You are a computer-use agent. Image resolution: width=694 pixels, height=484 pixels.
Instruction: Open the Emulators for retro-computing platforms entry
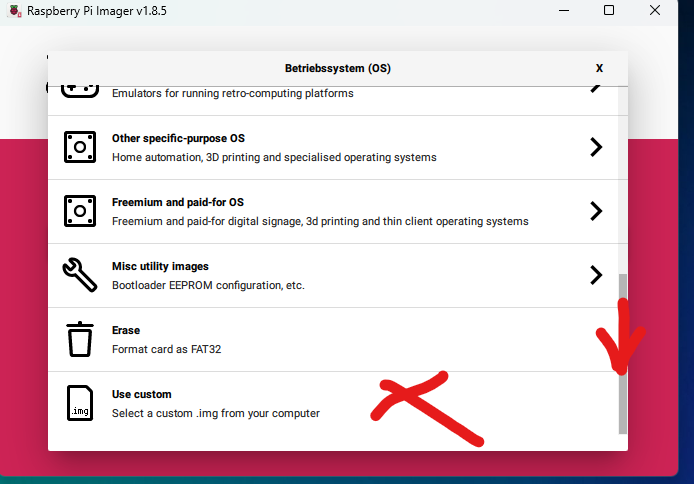tap(333, 101)
